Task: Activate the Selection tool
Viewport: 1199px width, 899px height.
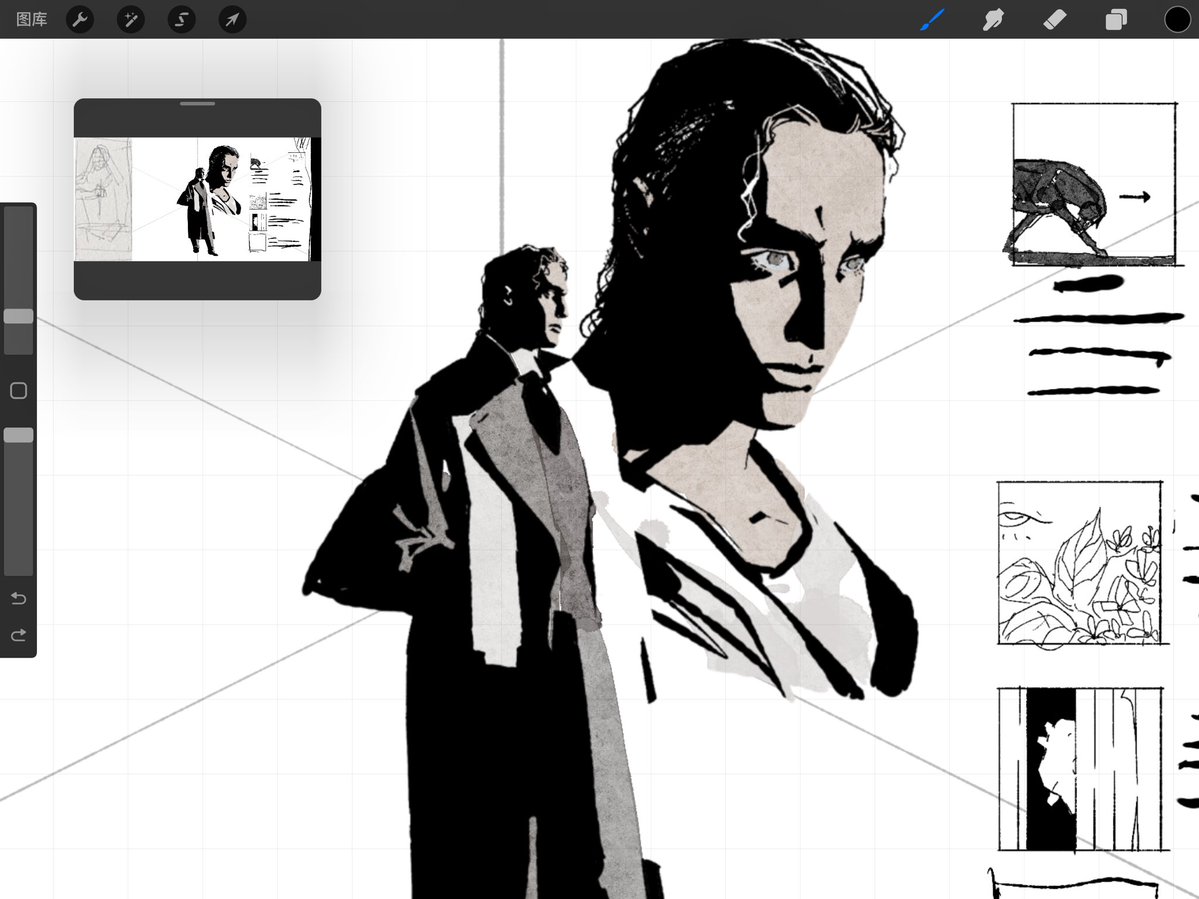Action: pyautogui.click(x=181, y=19)
